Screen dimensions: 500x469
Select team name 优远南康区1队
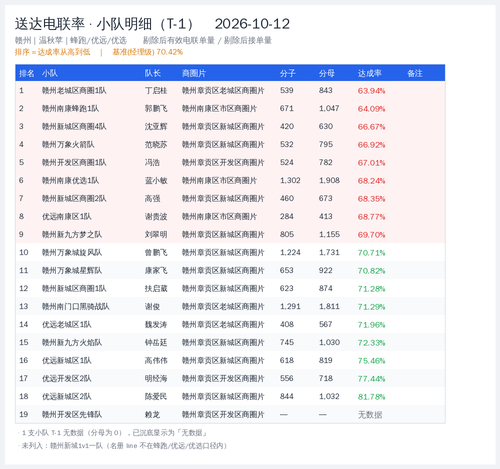67,216
